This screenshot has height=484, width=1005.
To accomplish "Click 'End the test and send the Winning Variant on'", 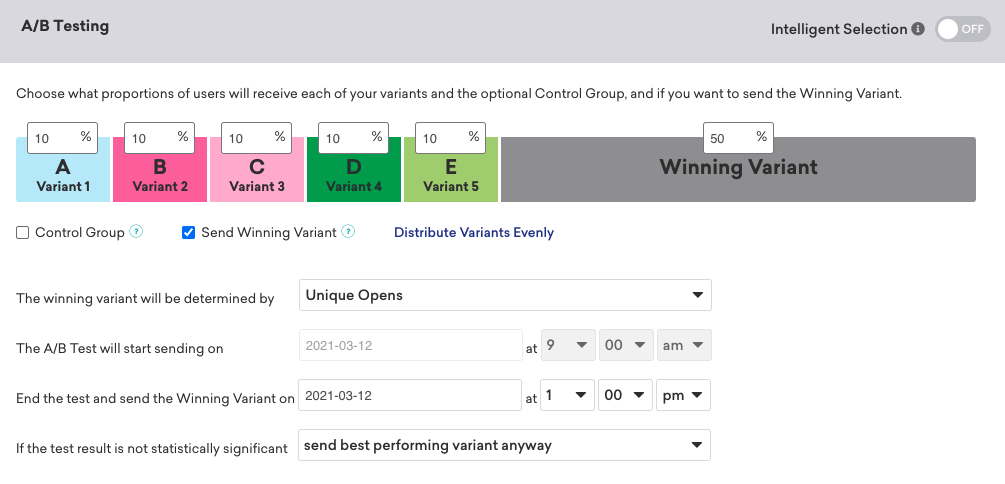I will 155,399.
